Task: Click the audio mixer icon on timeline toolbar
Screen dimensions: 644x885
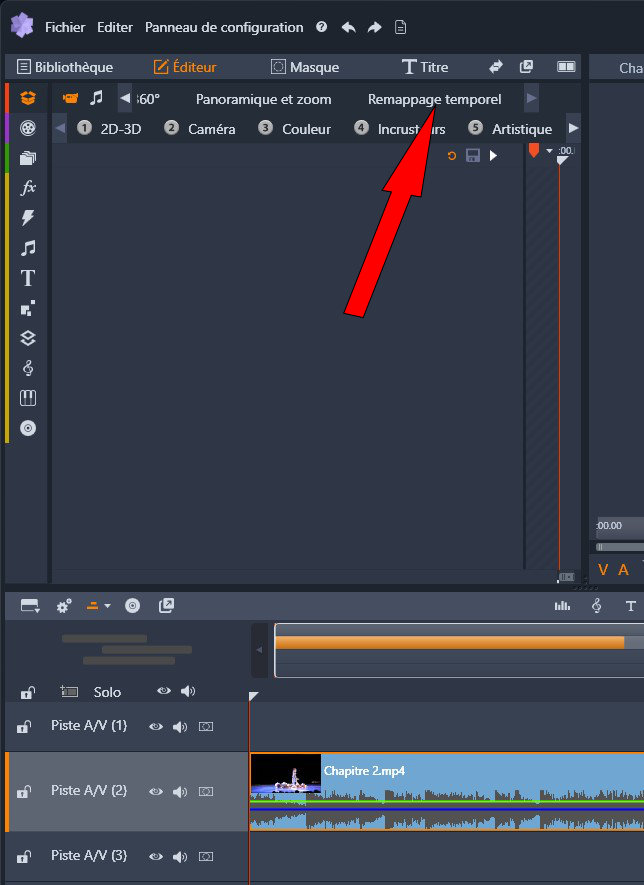Action: tap(563, 606)
